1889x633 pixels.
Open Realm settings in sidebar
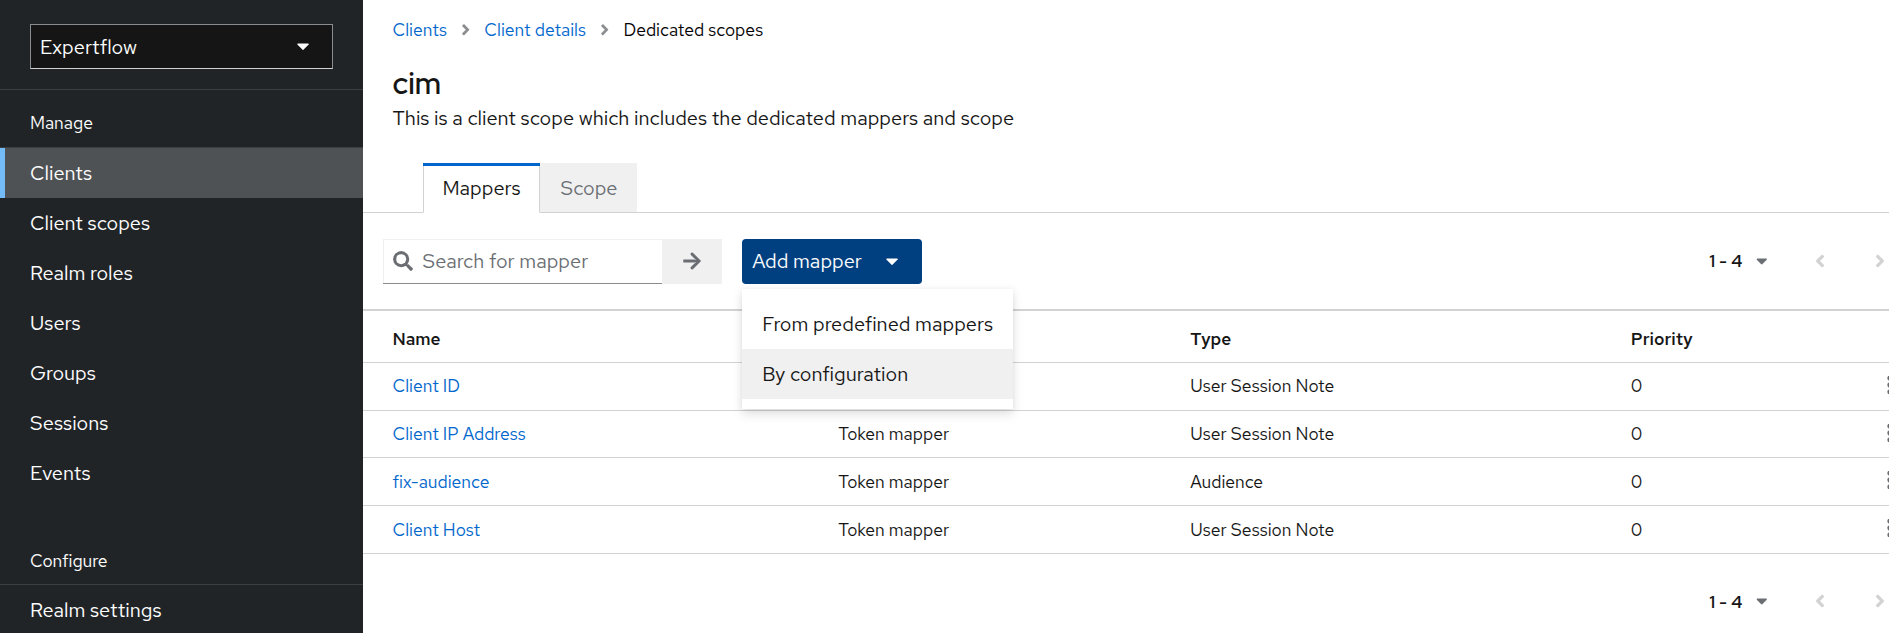click(x=96, y=610)
